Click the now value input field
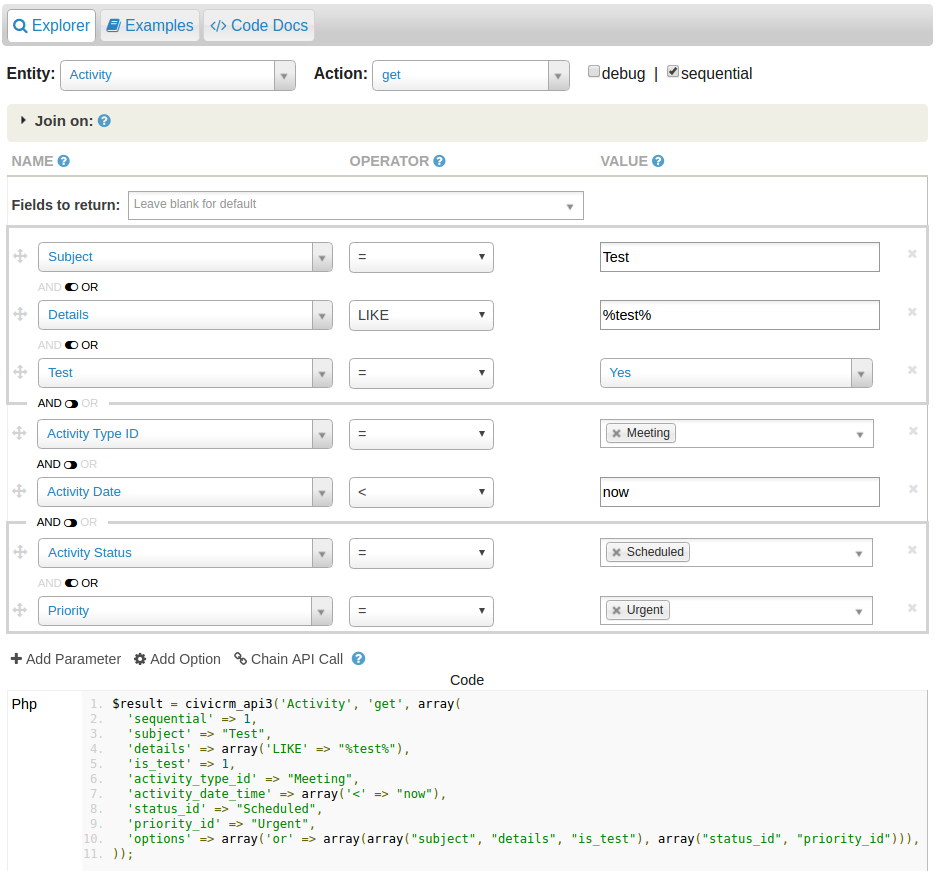The height and width of the screenshot is (871, 935). click(x=739, y=492)
